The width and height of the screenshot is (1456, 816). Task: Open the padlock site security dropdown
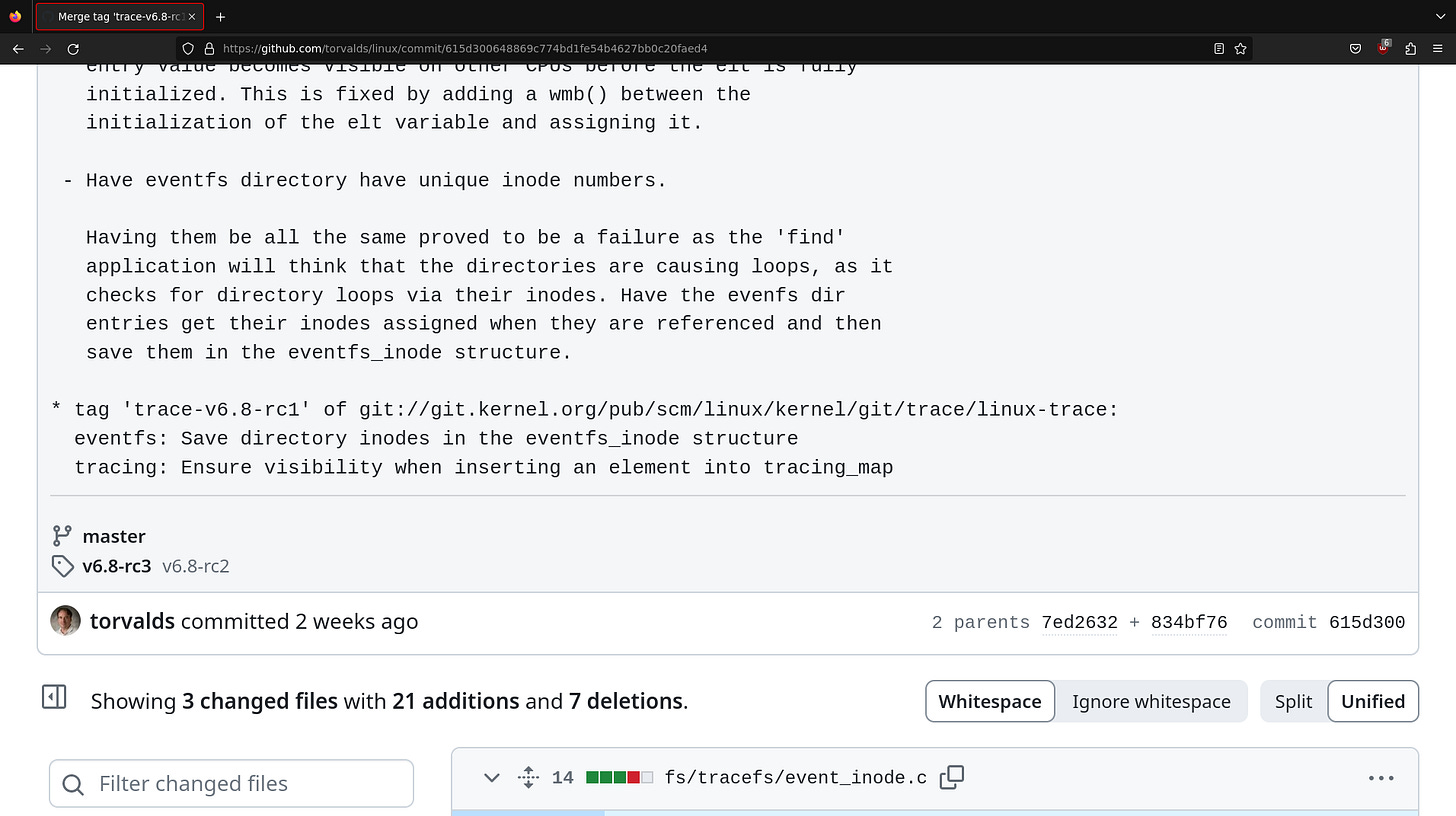click(x=207, y=48)
